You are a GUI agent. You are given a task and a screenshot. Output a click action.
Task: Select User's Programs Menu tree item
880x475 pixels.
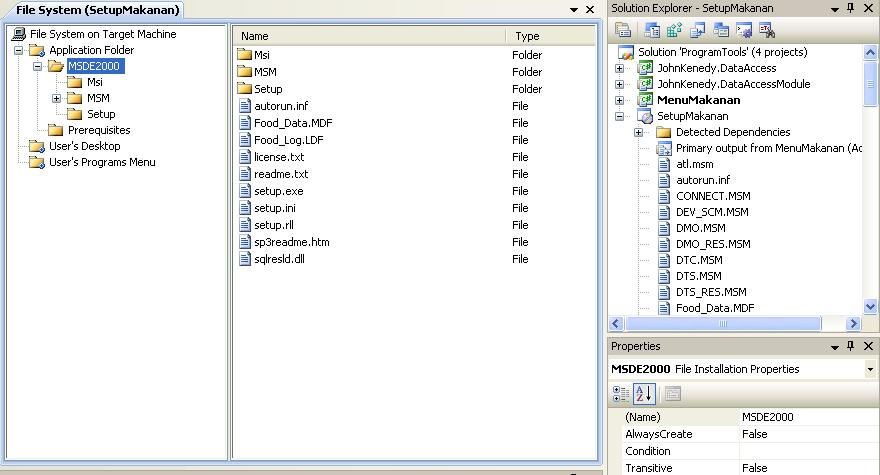click(102, 162)
